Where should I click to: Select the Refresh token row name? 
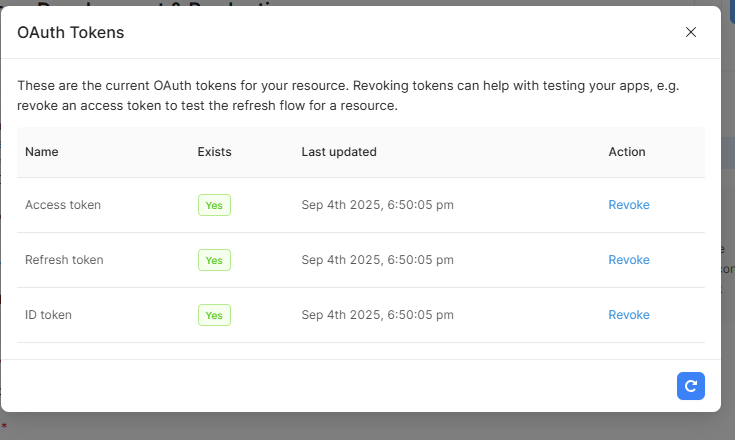pyautogui.click(x=64, y=260)
